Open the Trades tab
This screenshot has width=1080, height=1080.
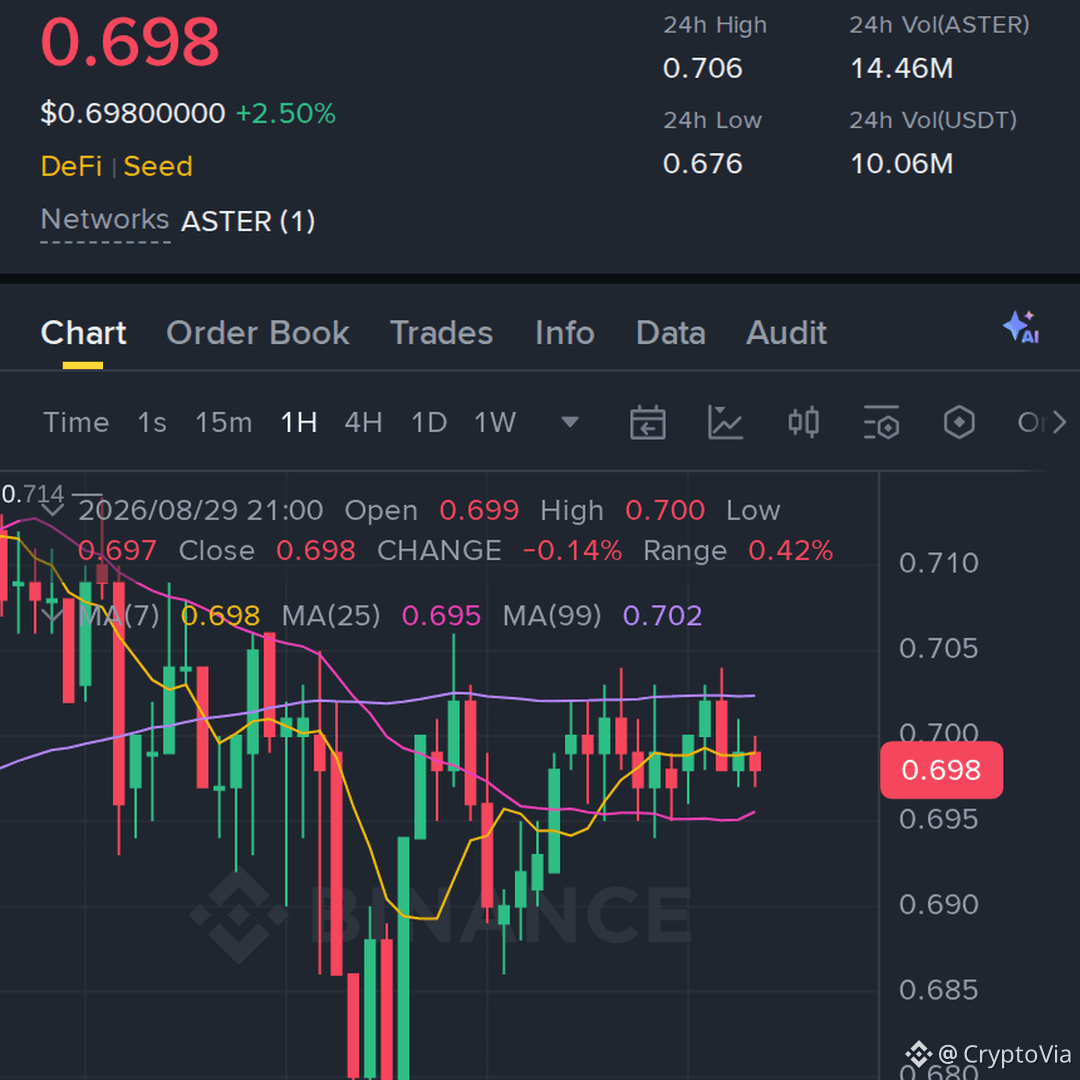[x=442, y=333]
